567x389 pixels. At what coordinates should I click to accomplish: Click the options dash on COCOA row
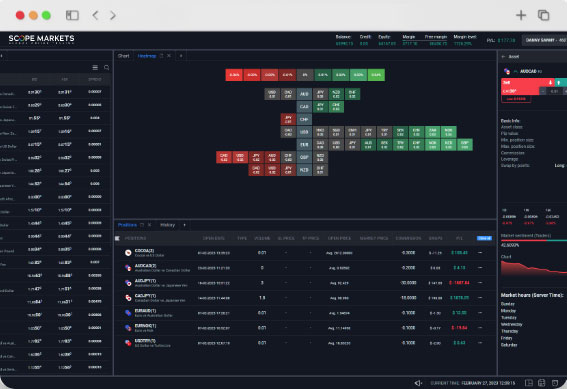point(480,253)
